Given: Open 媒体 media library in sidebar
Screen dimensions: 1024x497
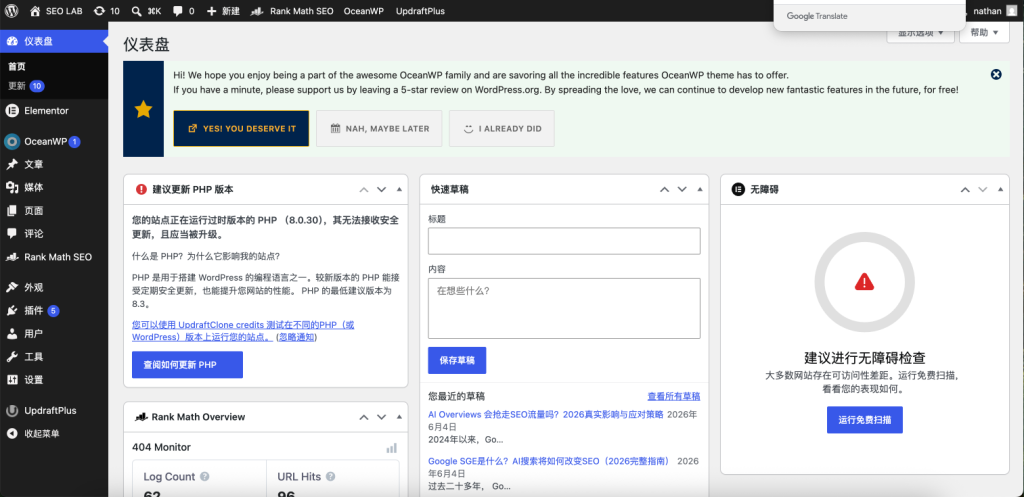Looking at the screenshot, I should [54, 187].
